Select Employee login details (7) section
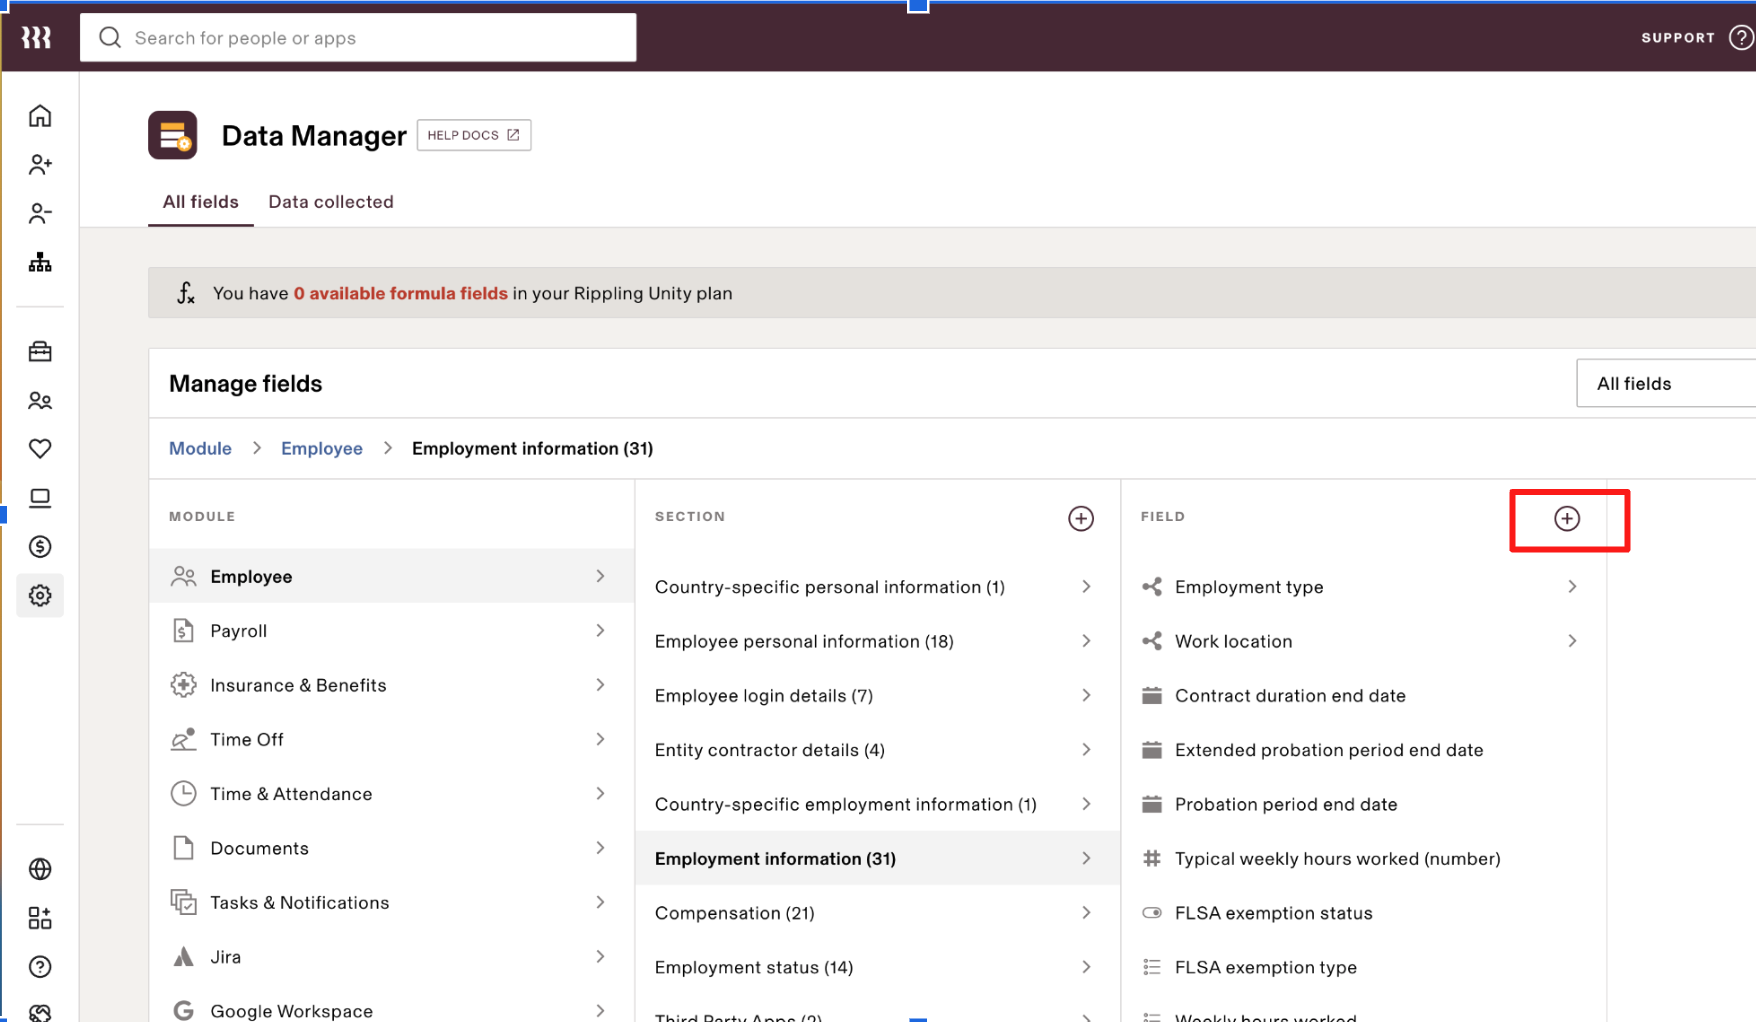The height and width of the screenshot is (1022, 1756). pos(878,696)
